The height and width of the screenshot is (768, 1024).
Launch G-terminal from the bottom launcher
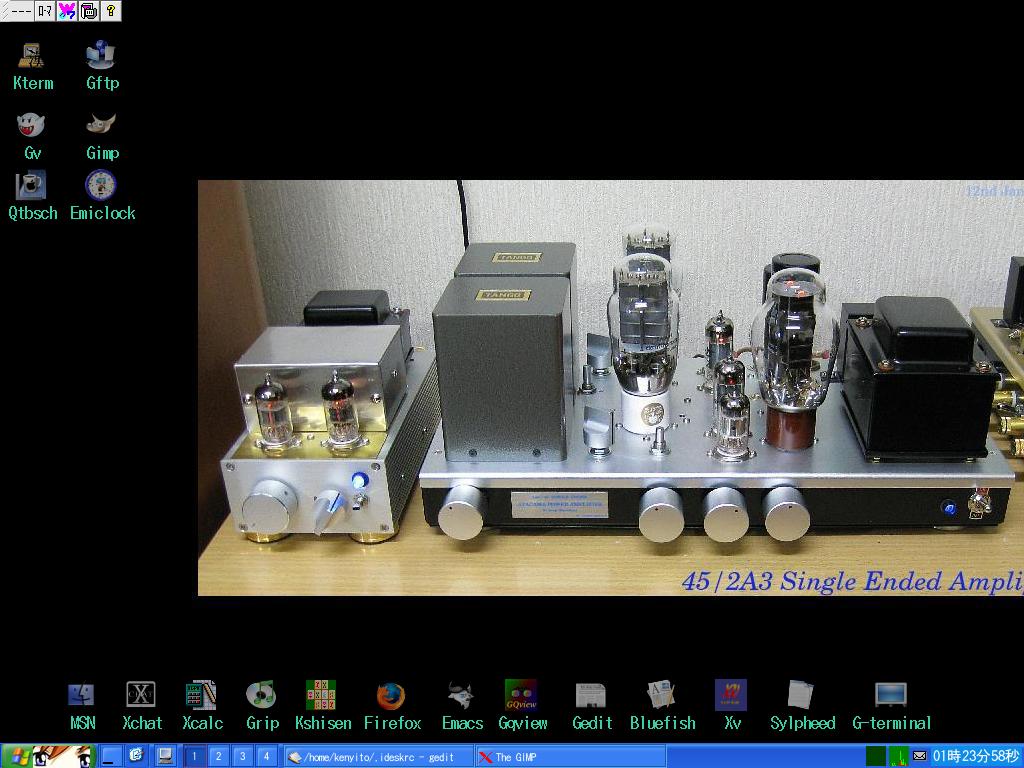(891, 696)
